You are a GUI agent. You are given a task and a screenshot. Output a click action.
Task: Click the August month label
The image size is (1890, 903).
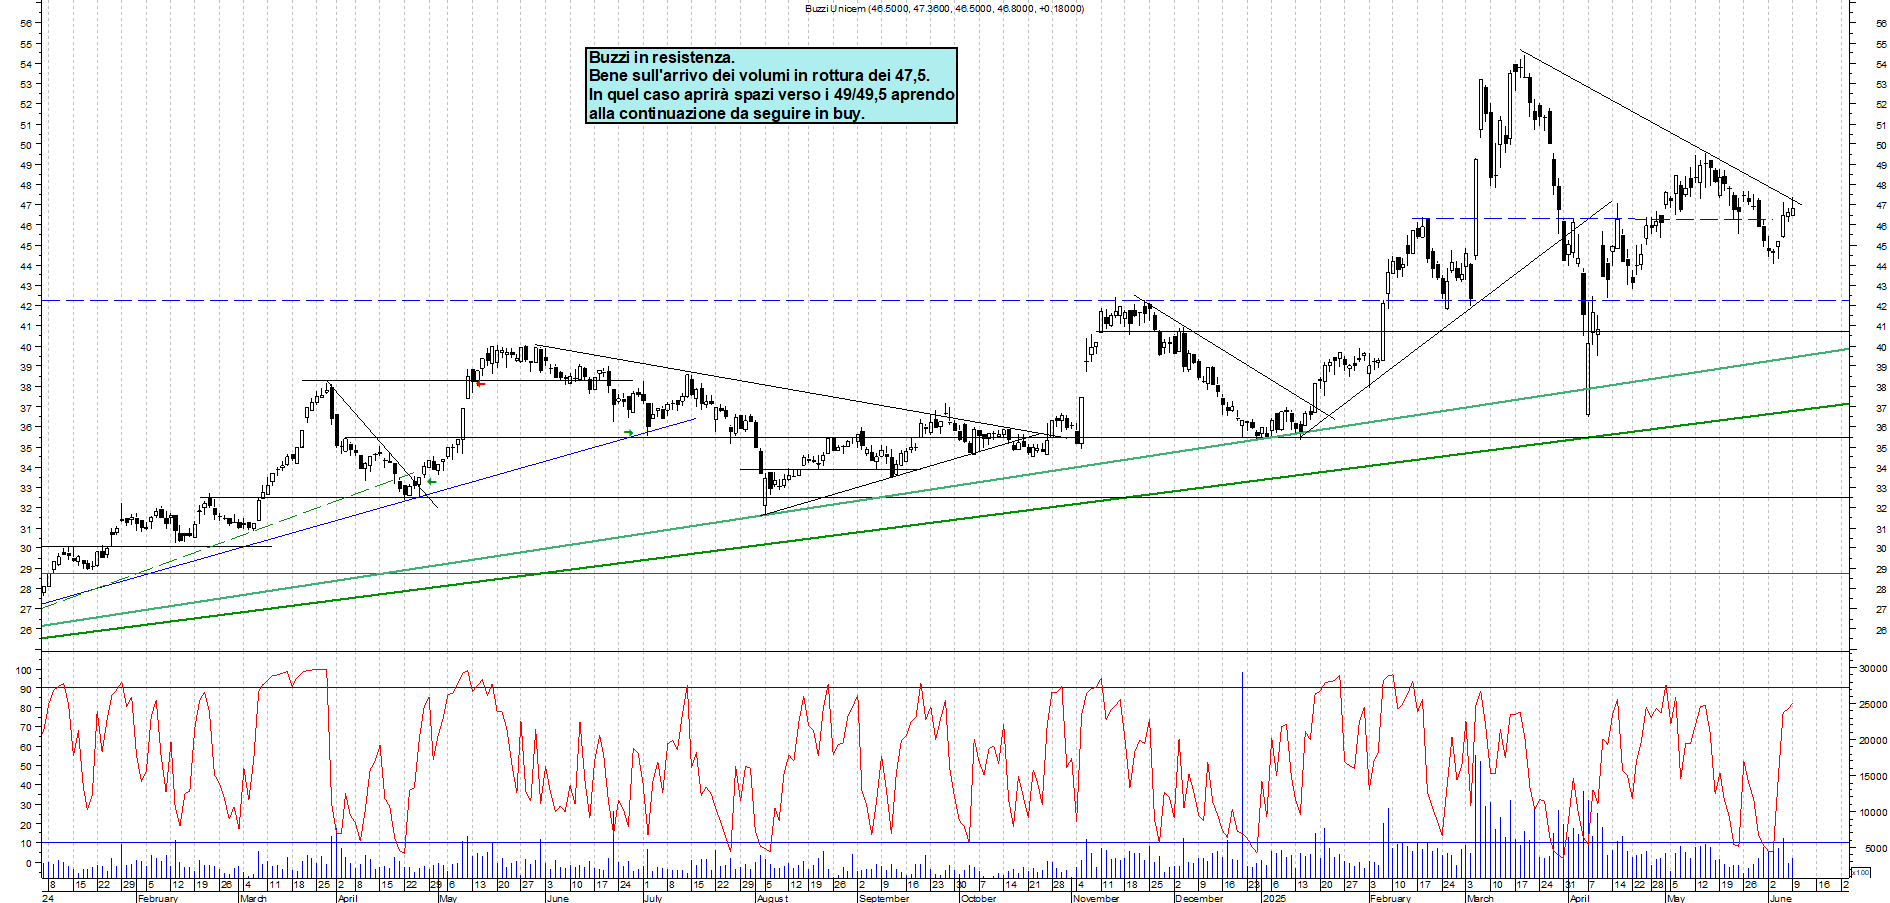772,898
